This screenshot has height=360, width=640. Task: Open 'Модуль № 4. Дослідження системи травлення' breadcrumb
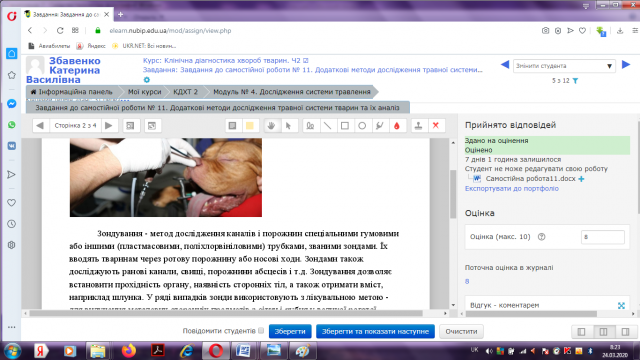(292, 92)
